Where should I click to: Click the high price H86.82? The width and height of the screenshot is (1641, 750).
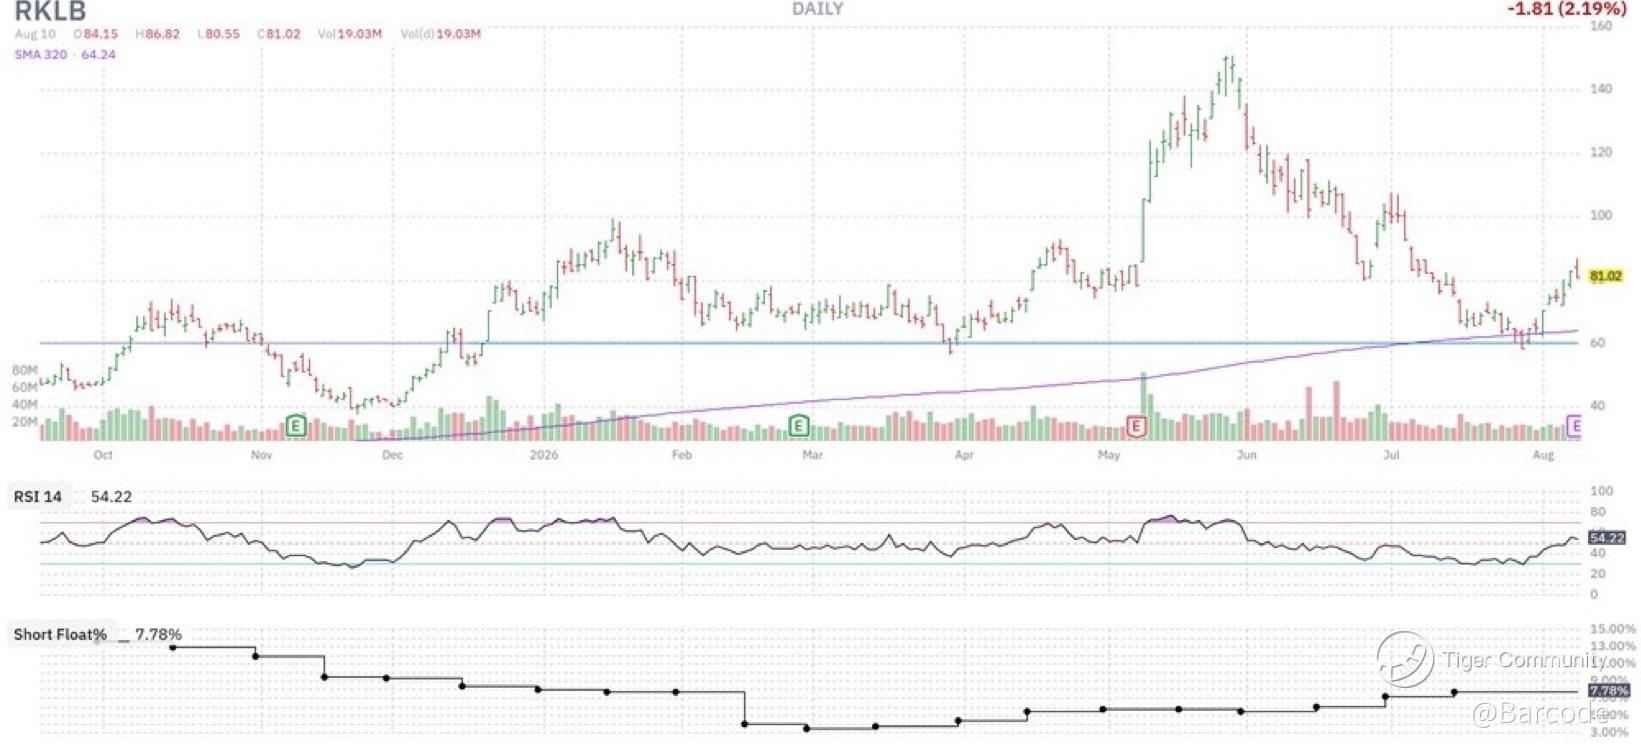click(x=158, y=34)
